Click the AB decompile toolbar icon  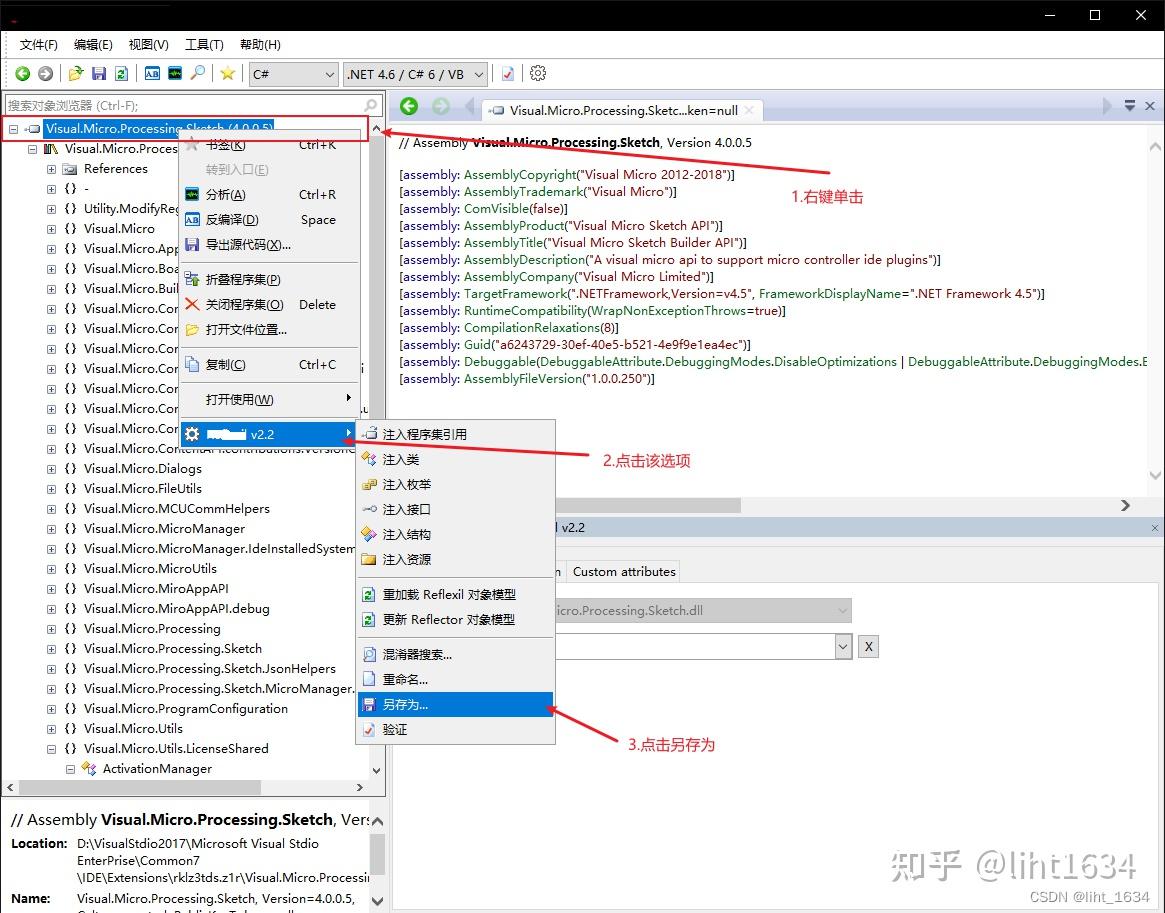click(152, 74)
